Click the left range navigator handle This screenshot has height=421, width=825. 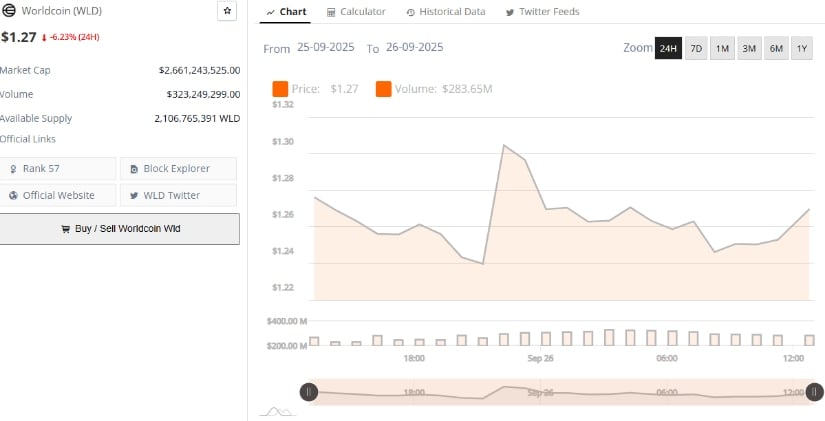click(x=309, y=392)
